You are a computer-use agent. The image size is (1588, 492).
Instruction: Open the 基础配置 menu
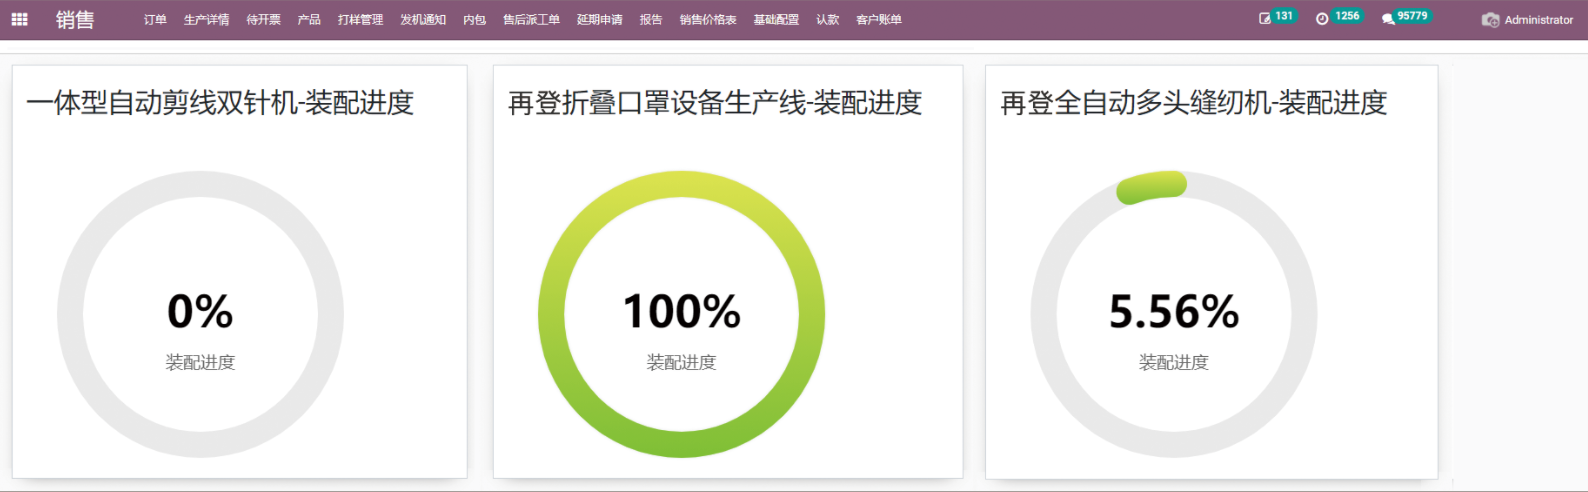776,20
